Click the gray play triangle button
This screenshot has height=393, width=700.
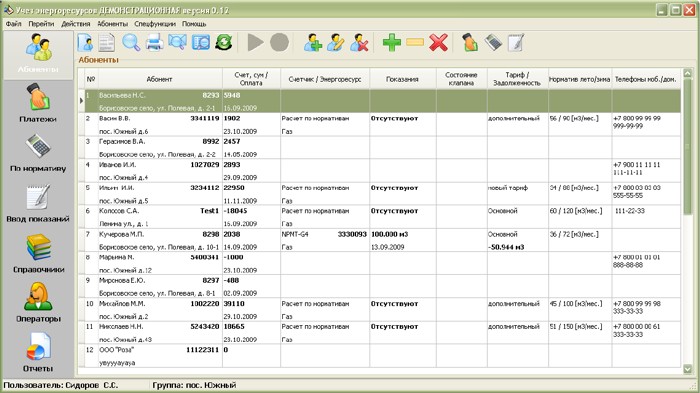[255, 43]
